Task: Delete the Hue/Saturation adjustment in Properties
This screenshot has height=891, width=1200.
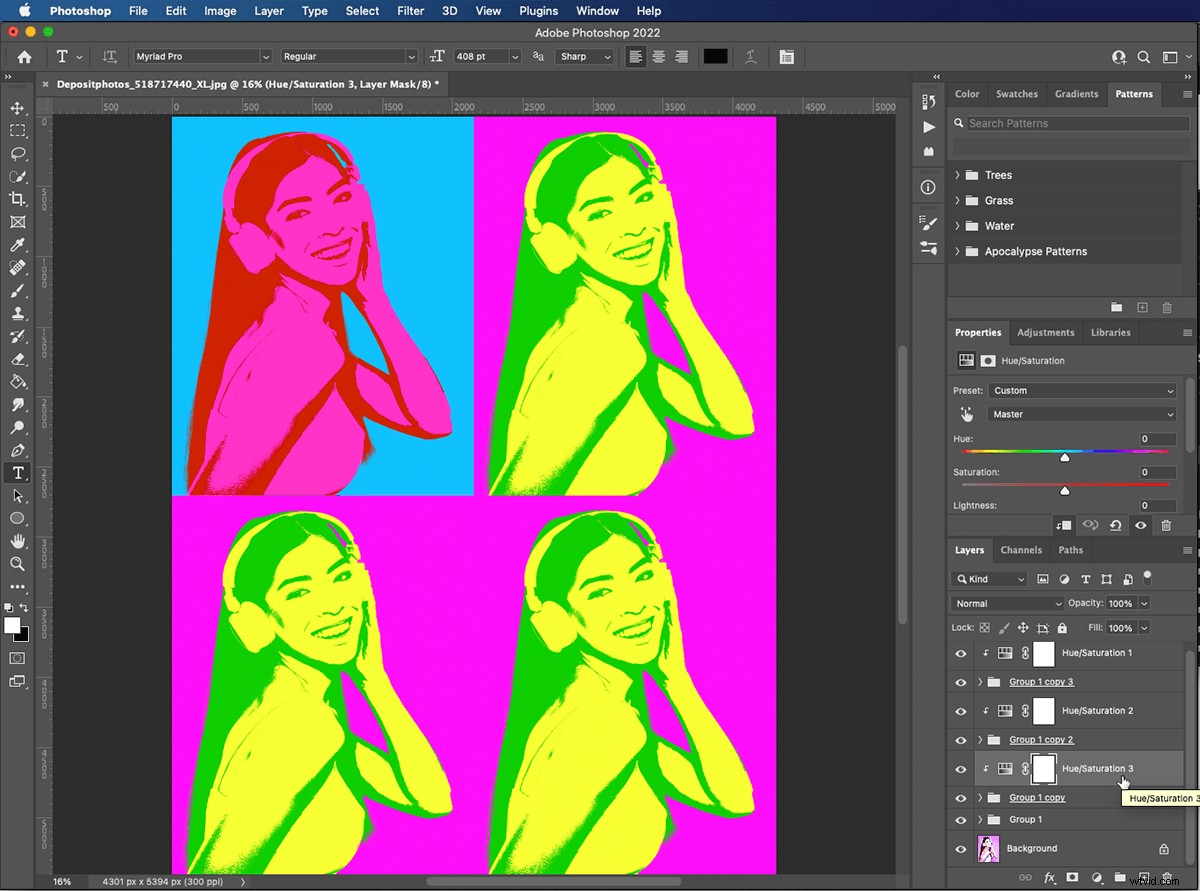Action: (x=1166, y=525)
